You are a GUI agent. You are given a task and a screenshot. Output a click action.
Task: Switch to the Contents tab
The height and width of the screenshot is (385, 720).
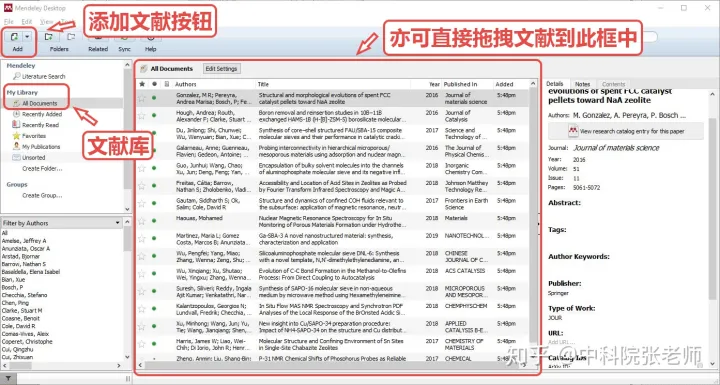click(613, 84)
